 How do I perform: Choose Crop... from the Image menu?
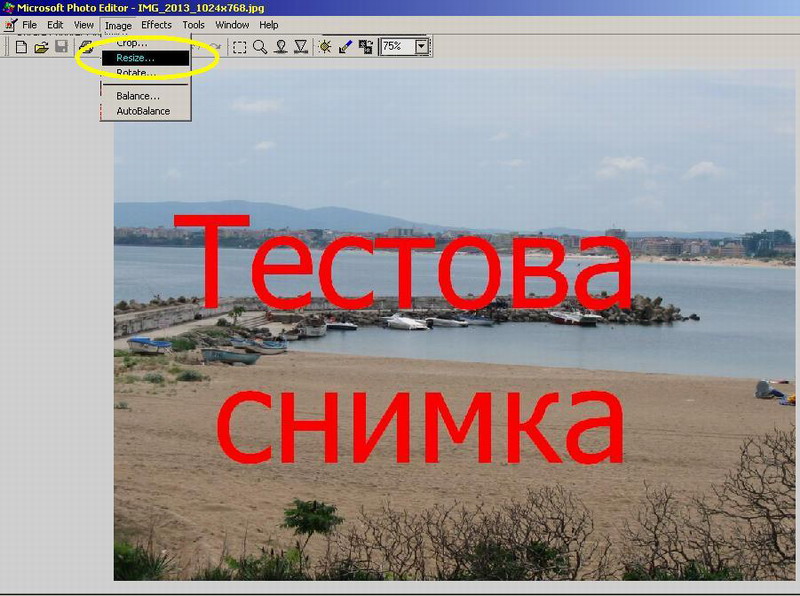click(132, 43)
